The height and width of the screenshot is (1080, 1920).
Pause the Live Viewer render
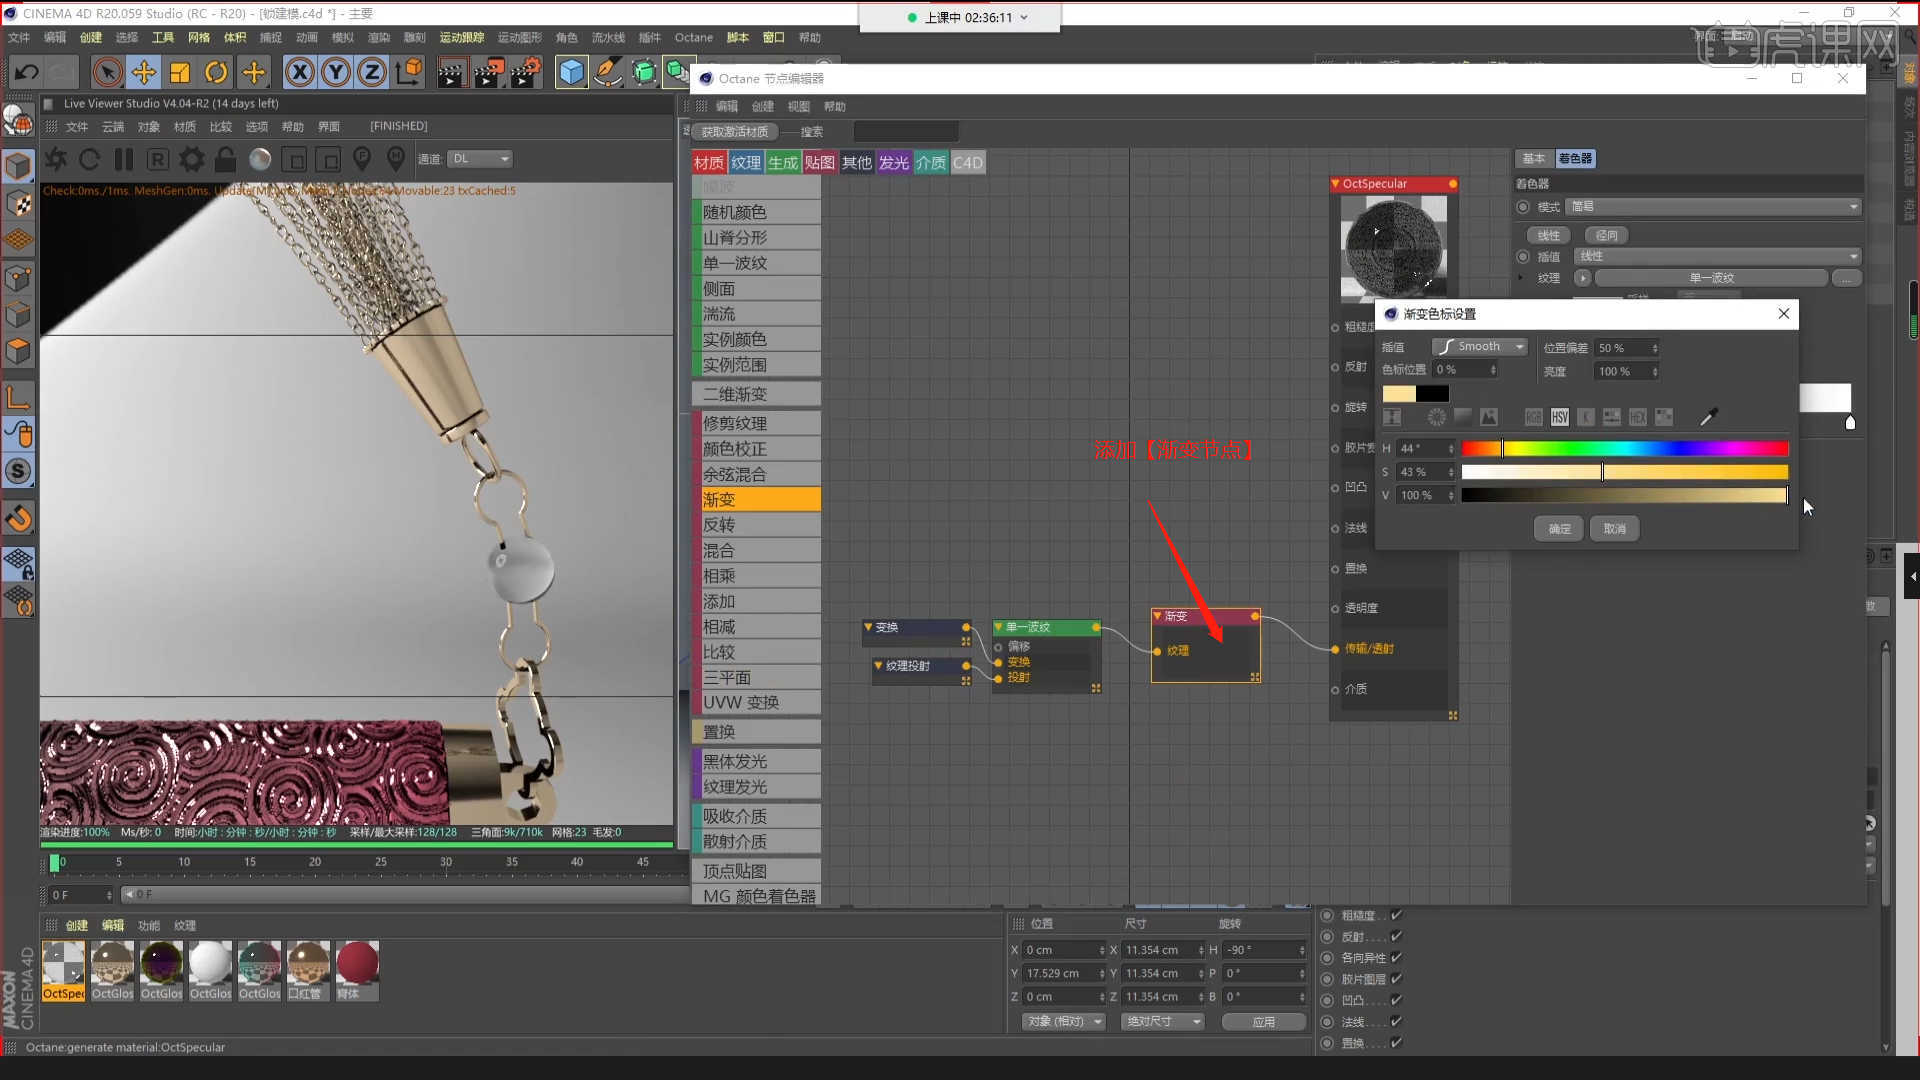pos(124,159)
